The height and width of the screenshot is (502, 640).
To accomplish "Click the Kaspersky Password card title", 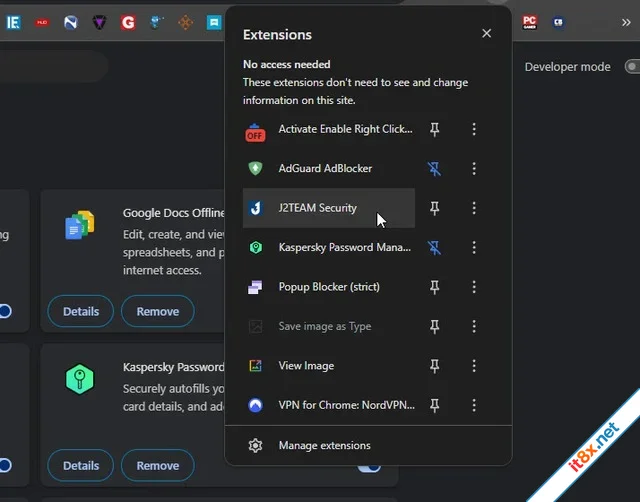I will pyautogui.click(x=173, y=367).
